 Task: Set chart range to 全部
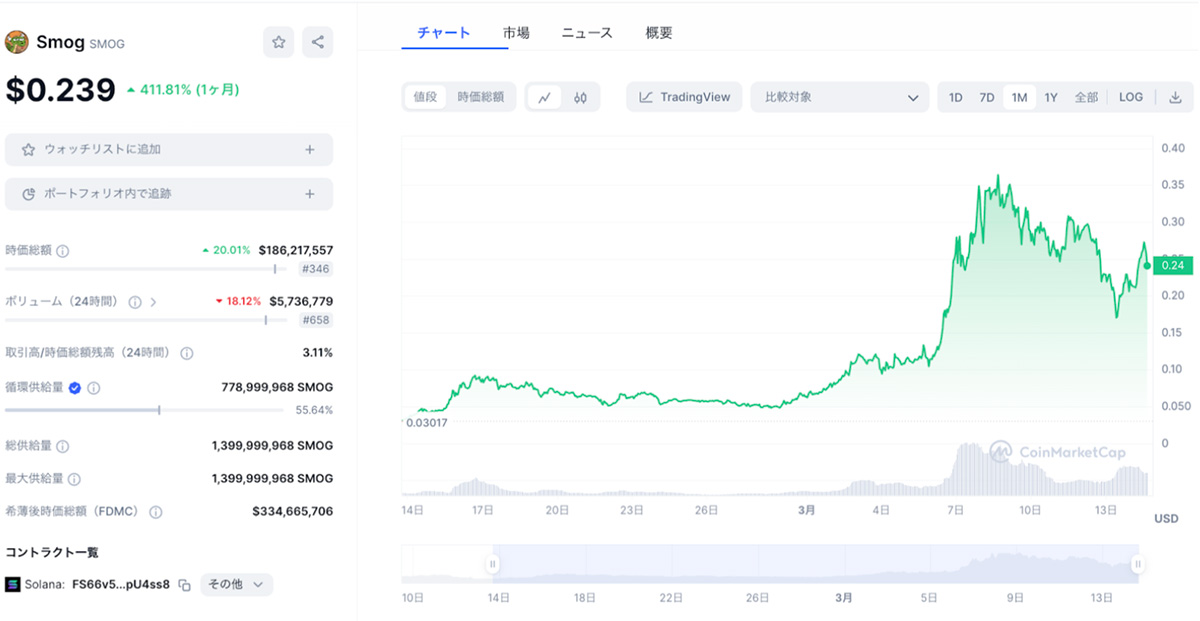click(1086, 97)
